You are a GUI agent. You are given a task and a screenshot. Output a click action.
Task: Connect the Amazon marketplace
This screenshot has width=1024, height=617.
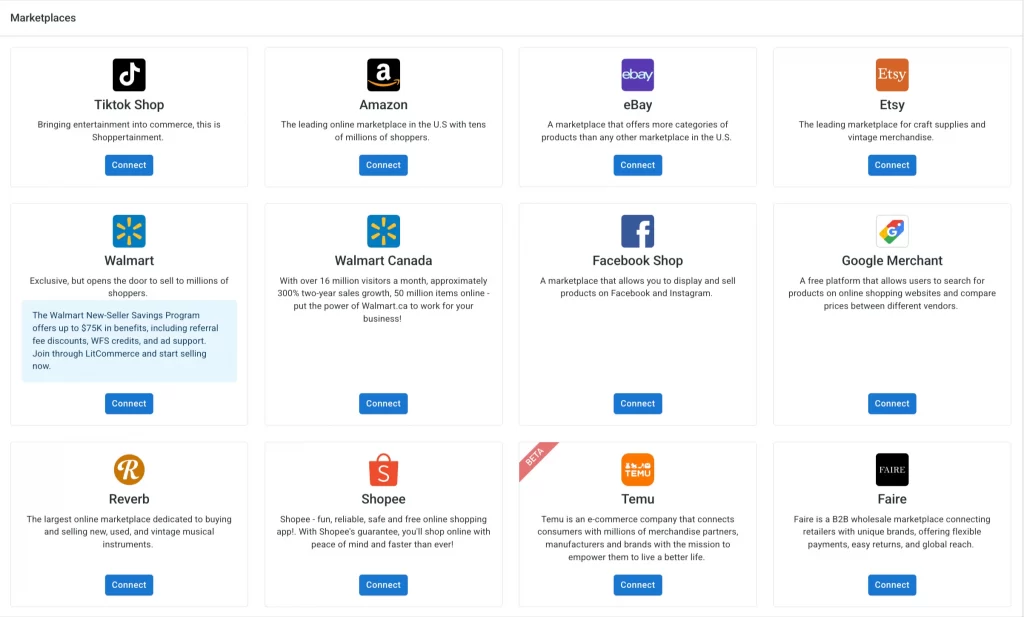coord(383,165)
